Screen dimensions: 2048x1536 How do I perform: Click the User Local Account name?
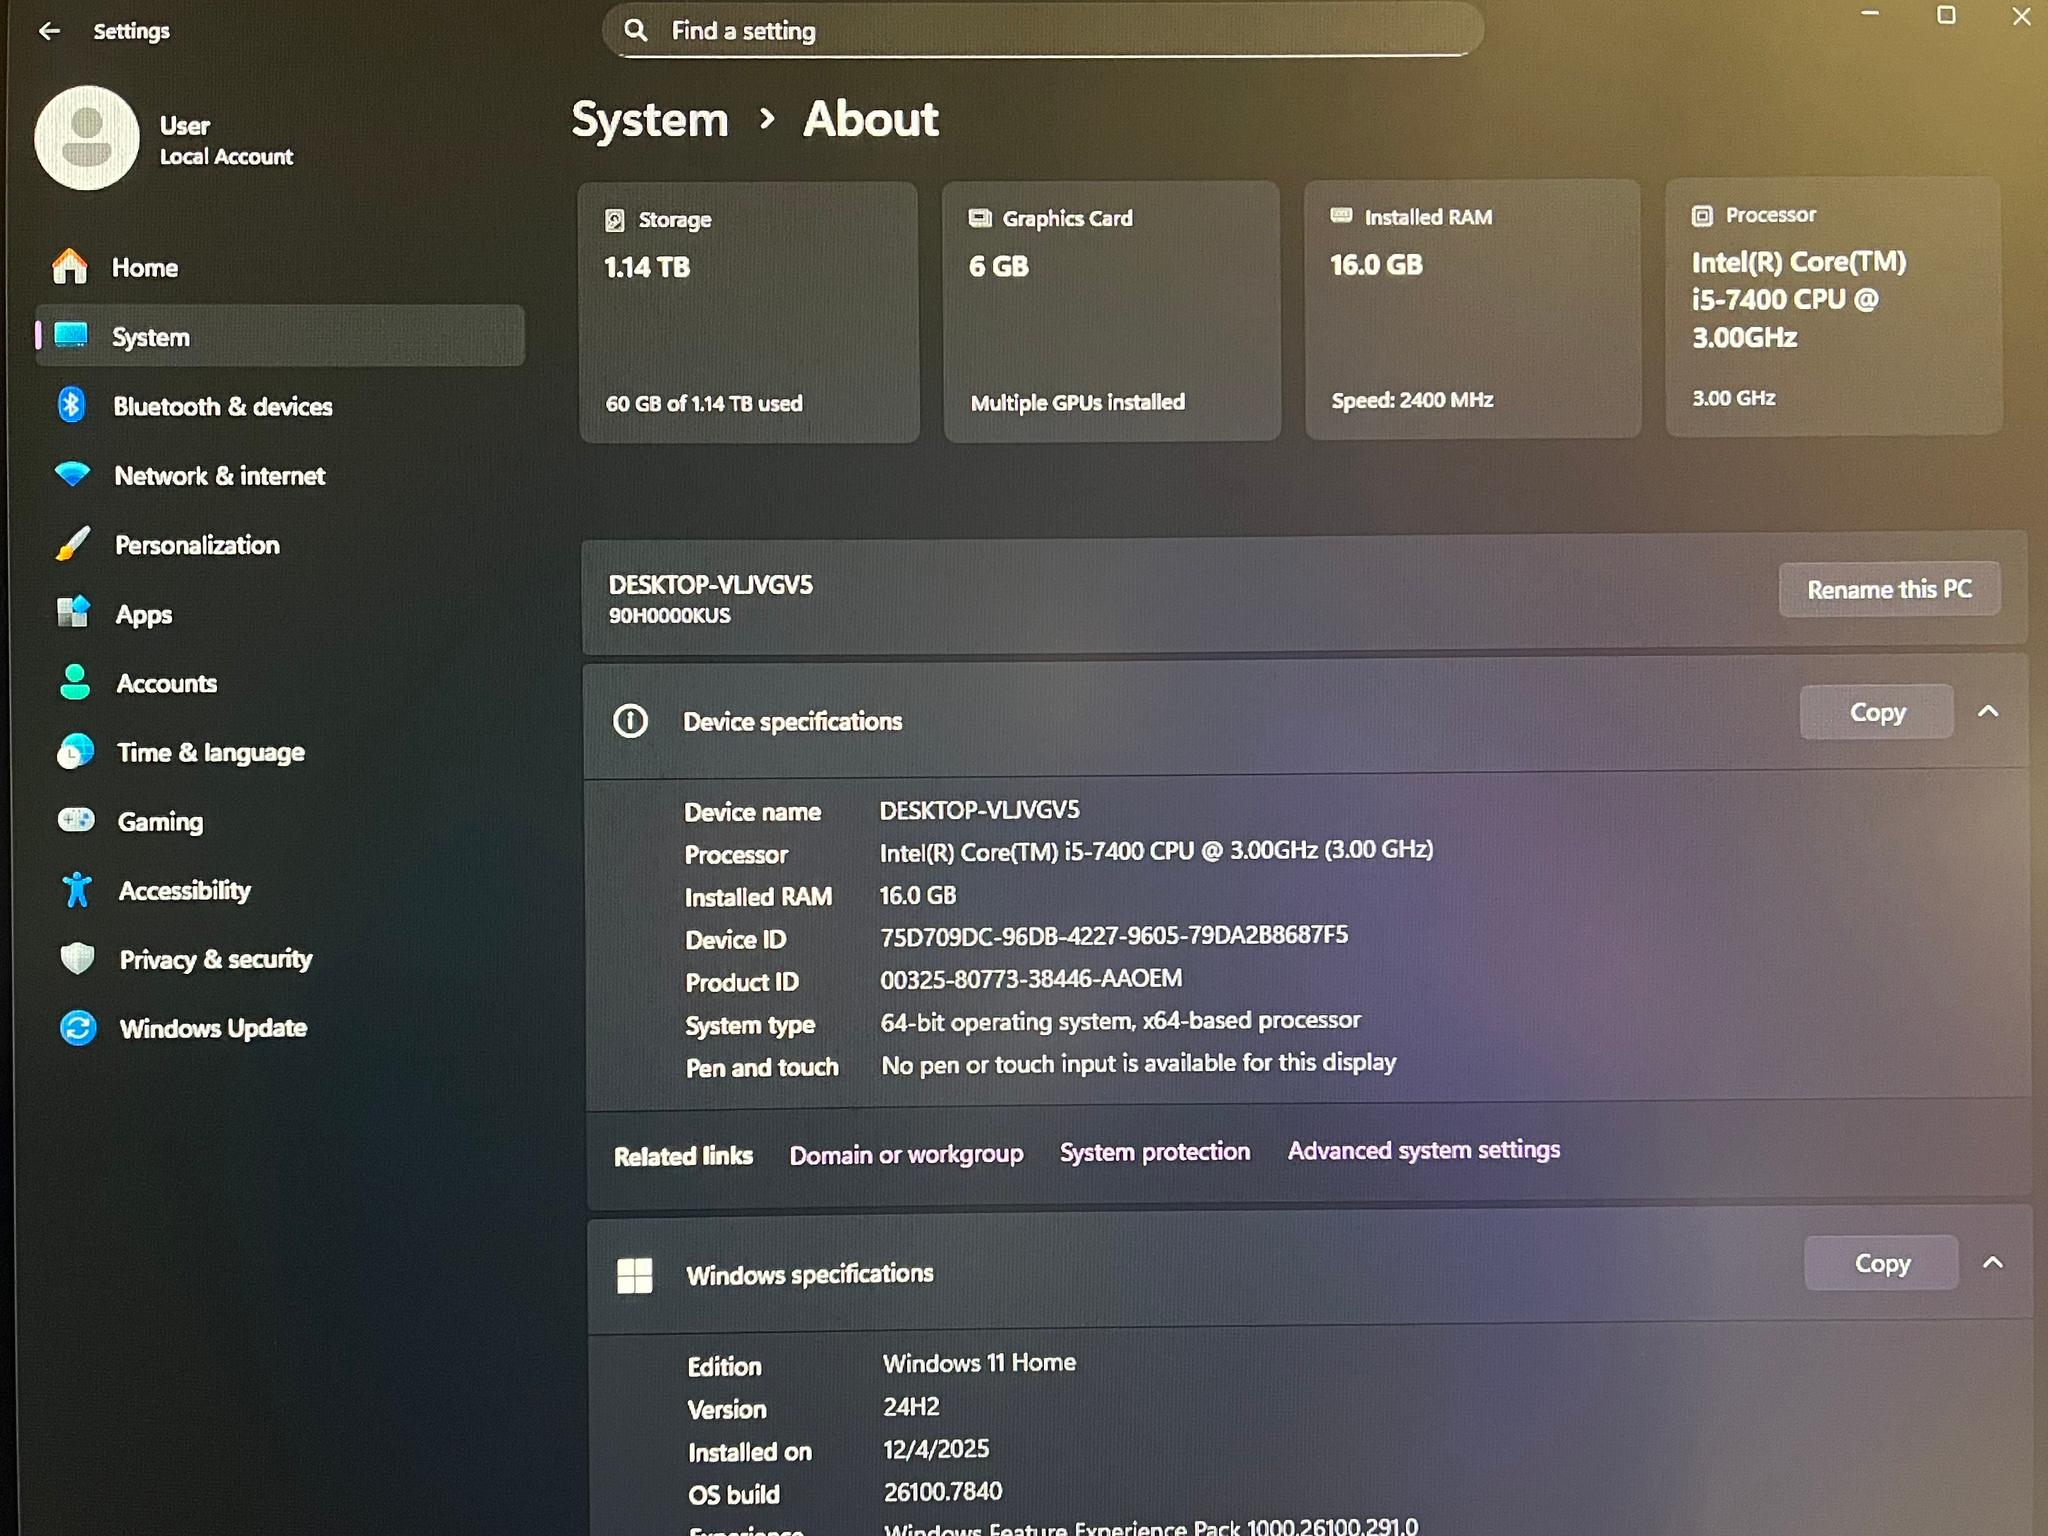(x=226, y=140)
